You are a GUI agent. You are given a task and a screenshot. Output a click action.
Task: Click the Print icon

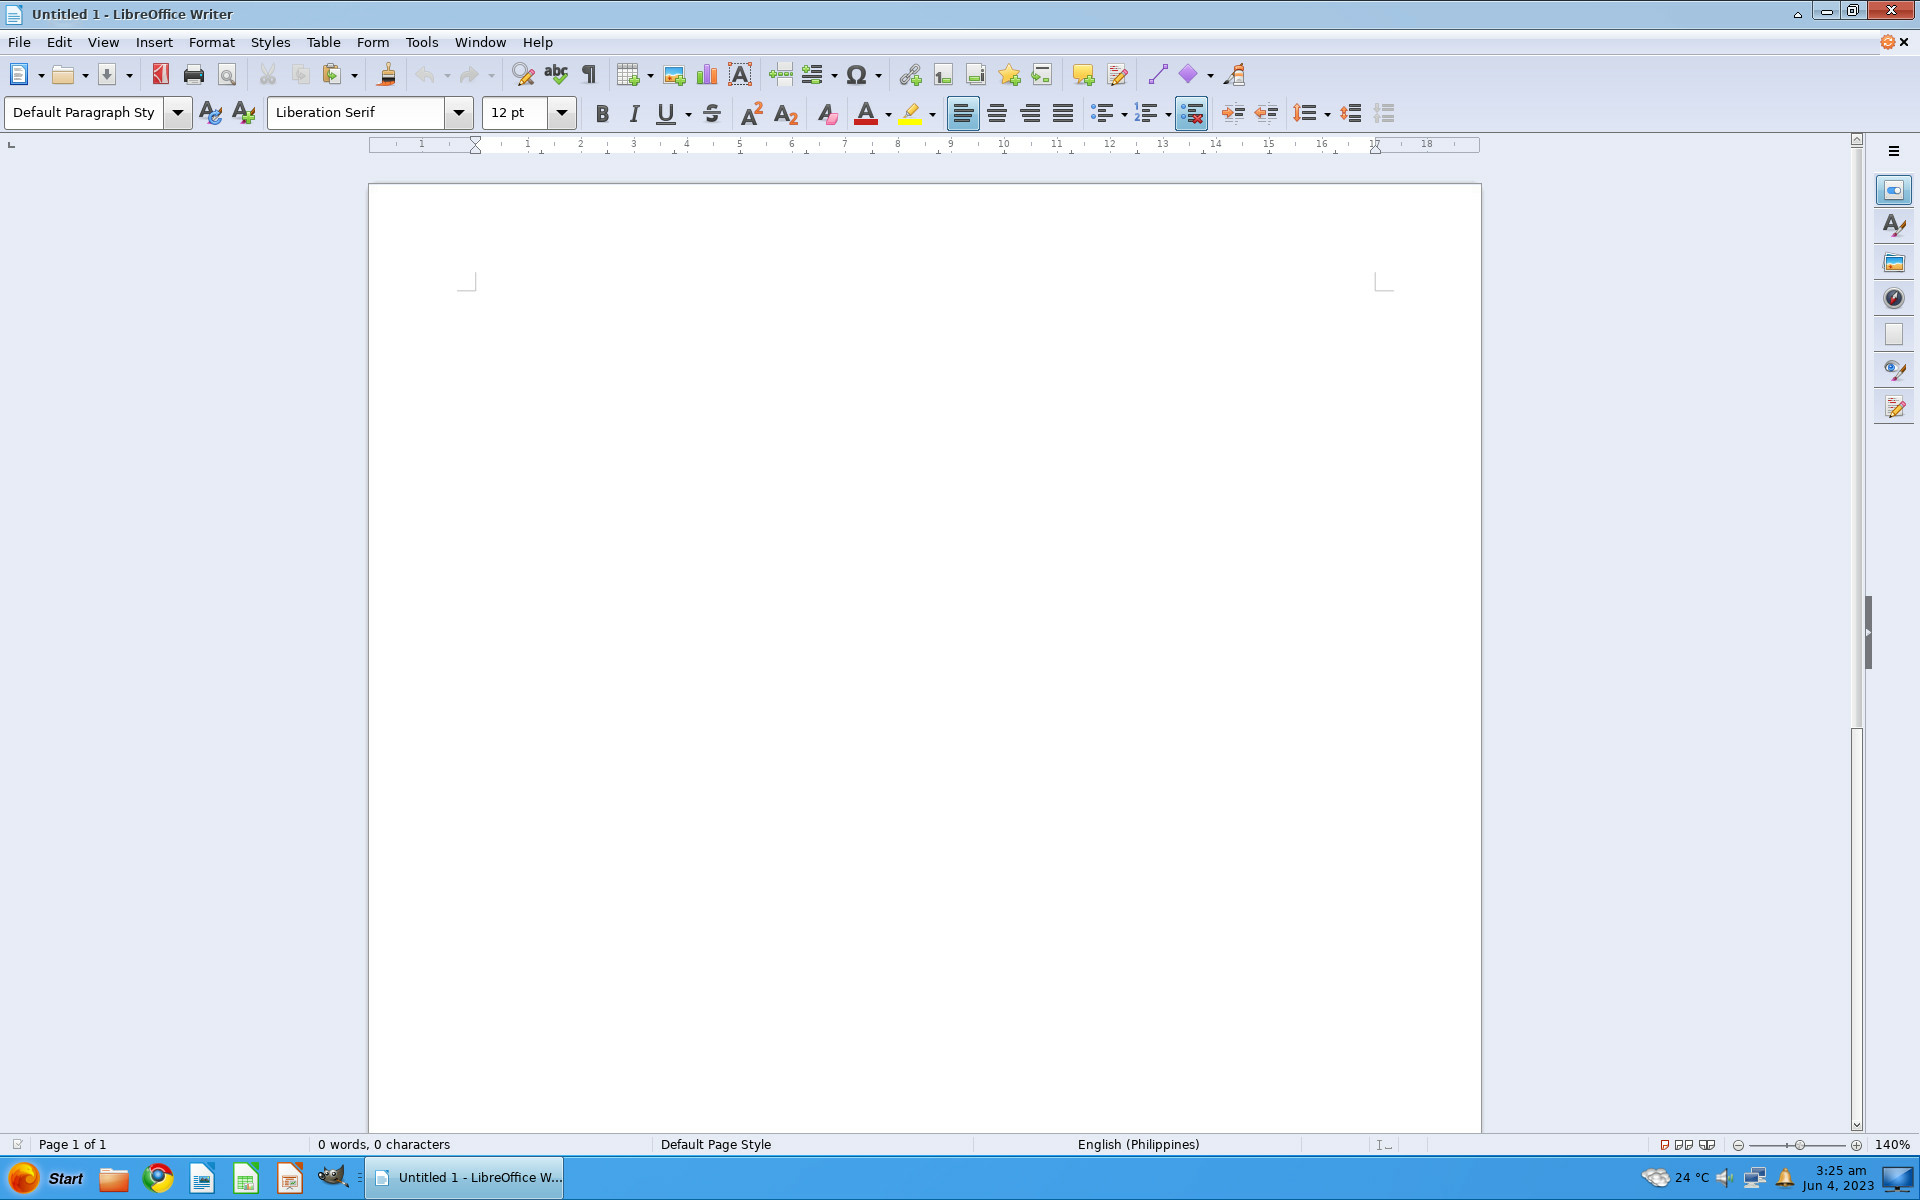[x=194, y=75]
